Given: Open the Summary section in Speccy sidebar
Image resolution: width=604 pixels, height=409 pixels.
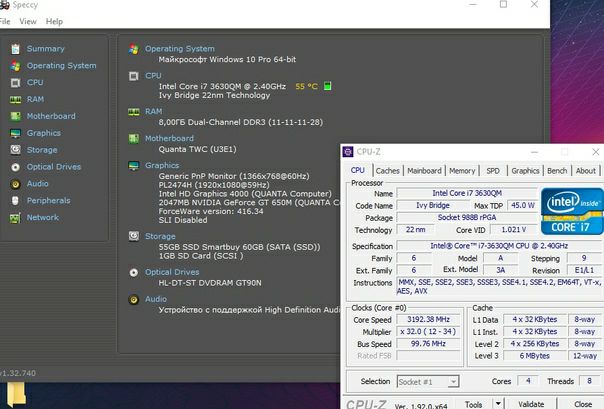Looking at the screenshot, I should [45, 49].
